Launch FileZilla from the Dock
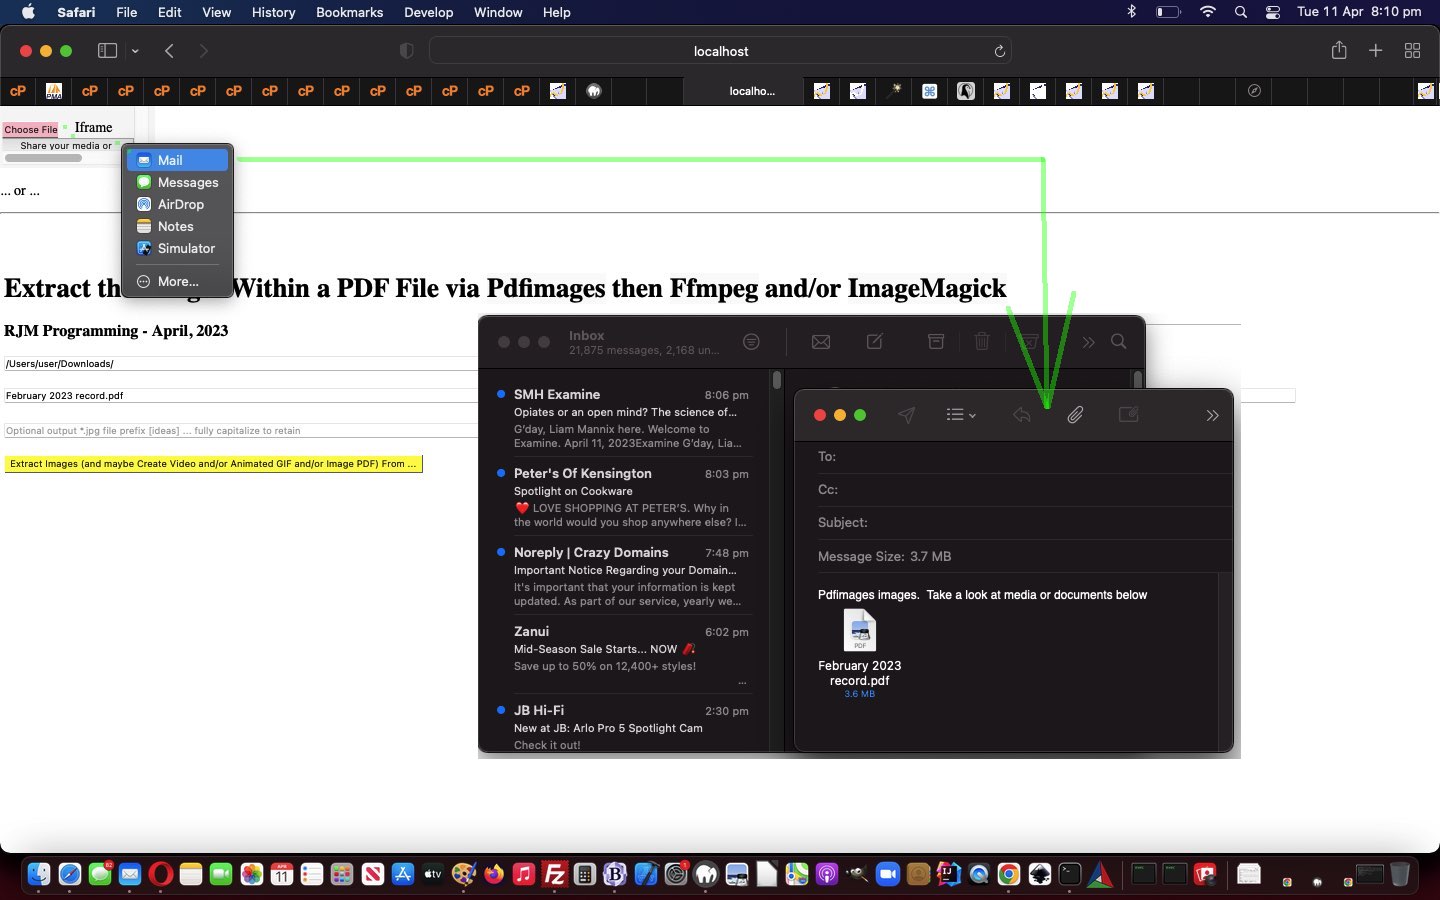The height and width of the screenshot is (900, 1440). click(x=554, y=875)
